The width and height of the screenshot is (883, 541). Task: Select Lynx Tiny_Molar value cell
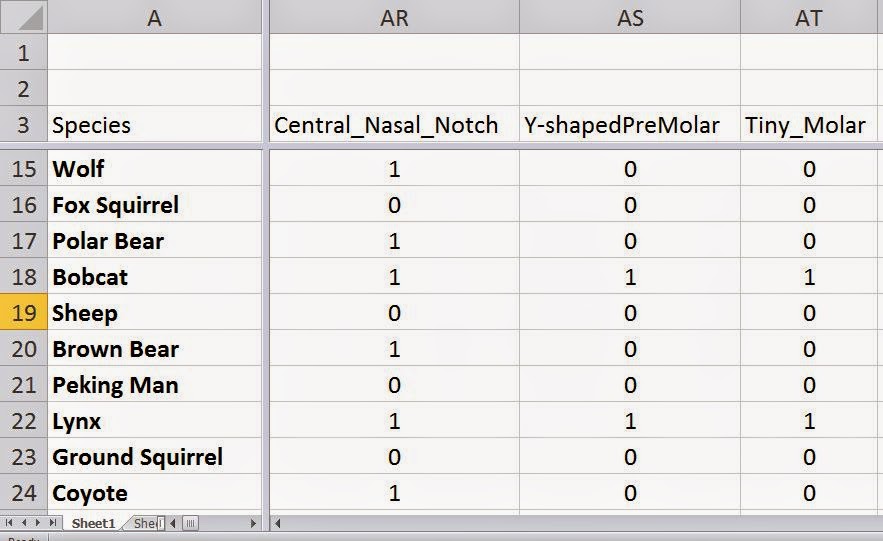point(809,421)
